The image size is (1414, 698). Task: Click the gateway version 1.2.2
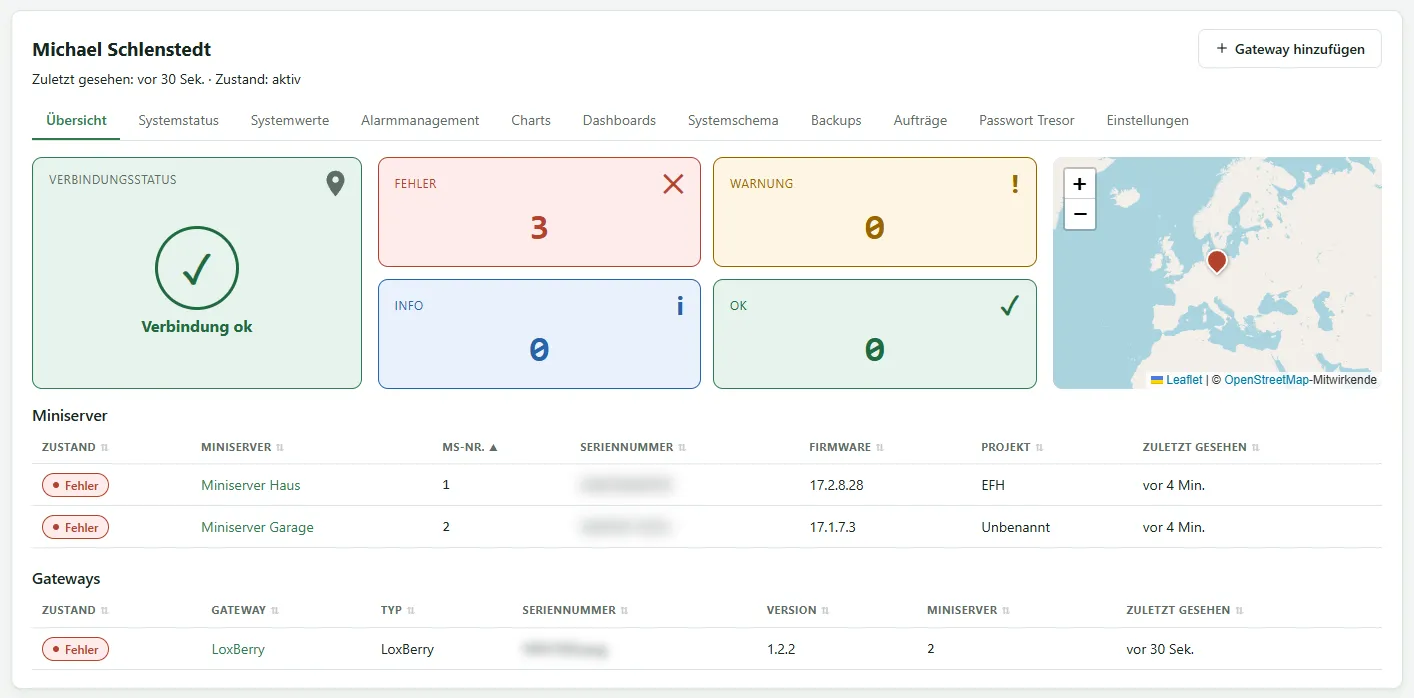pyautogui.click(x=781, y=649)
